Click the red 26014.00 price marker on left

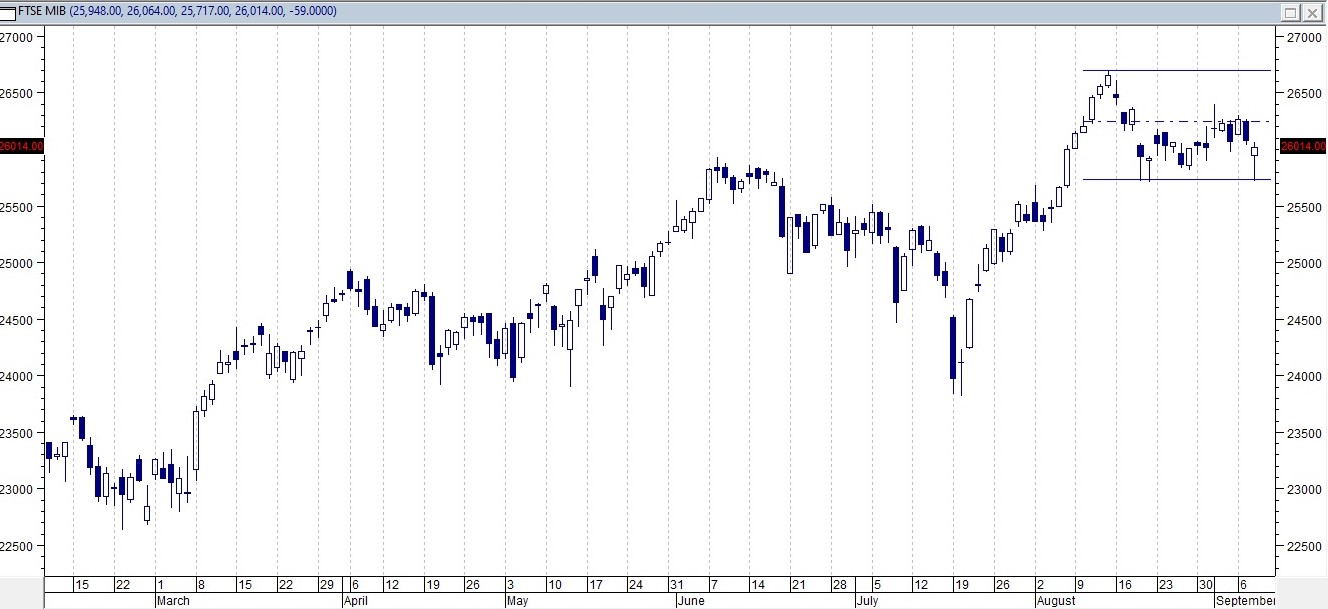(x=22, y=146)
